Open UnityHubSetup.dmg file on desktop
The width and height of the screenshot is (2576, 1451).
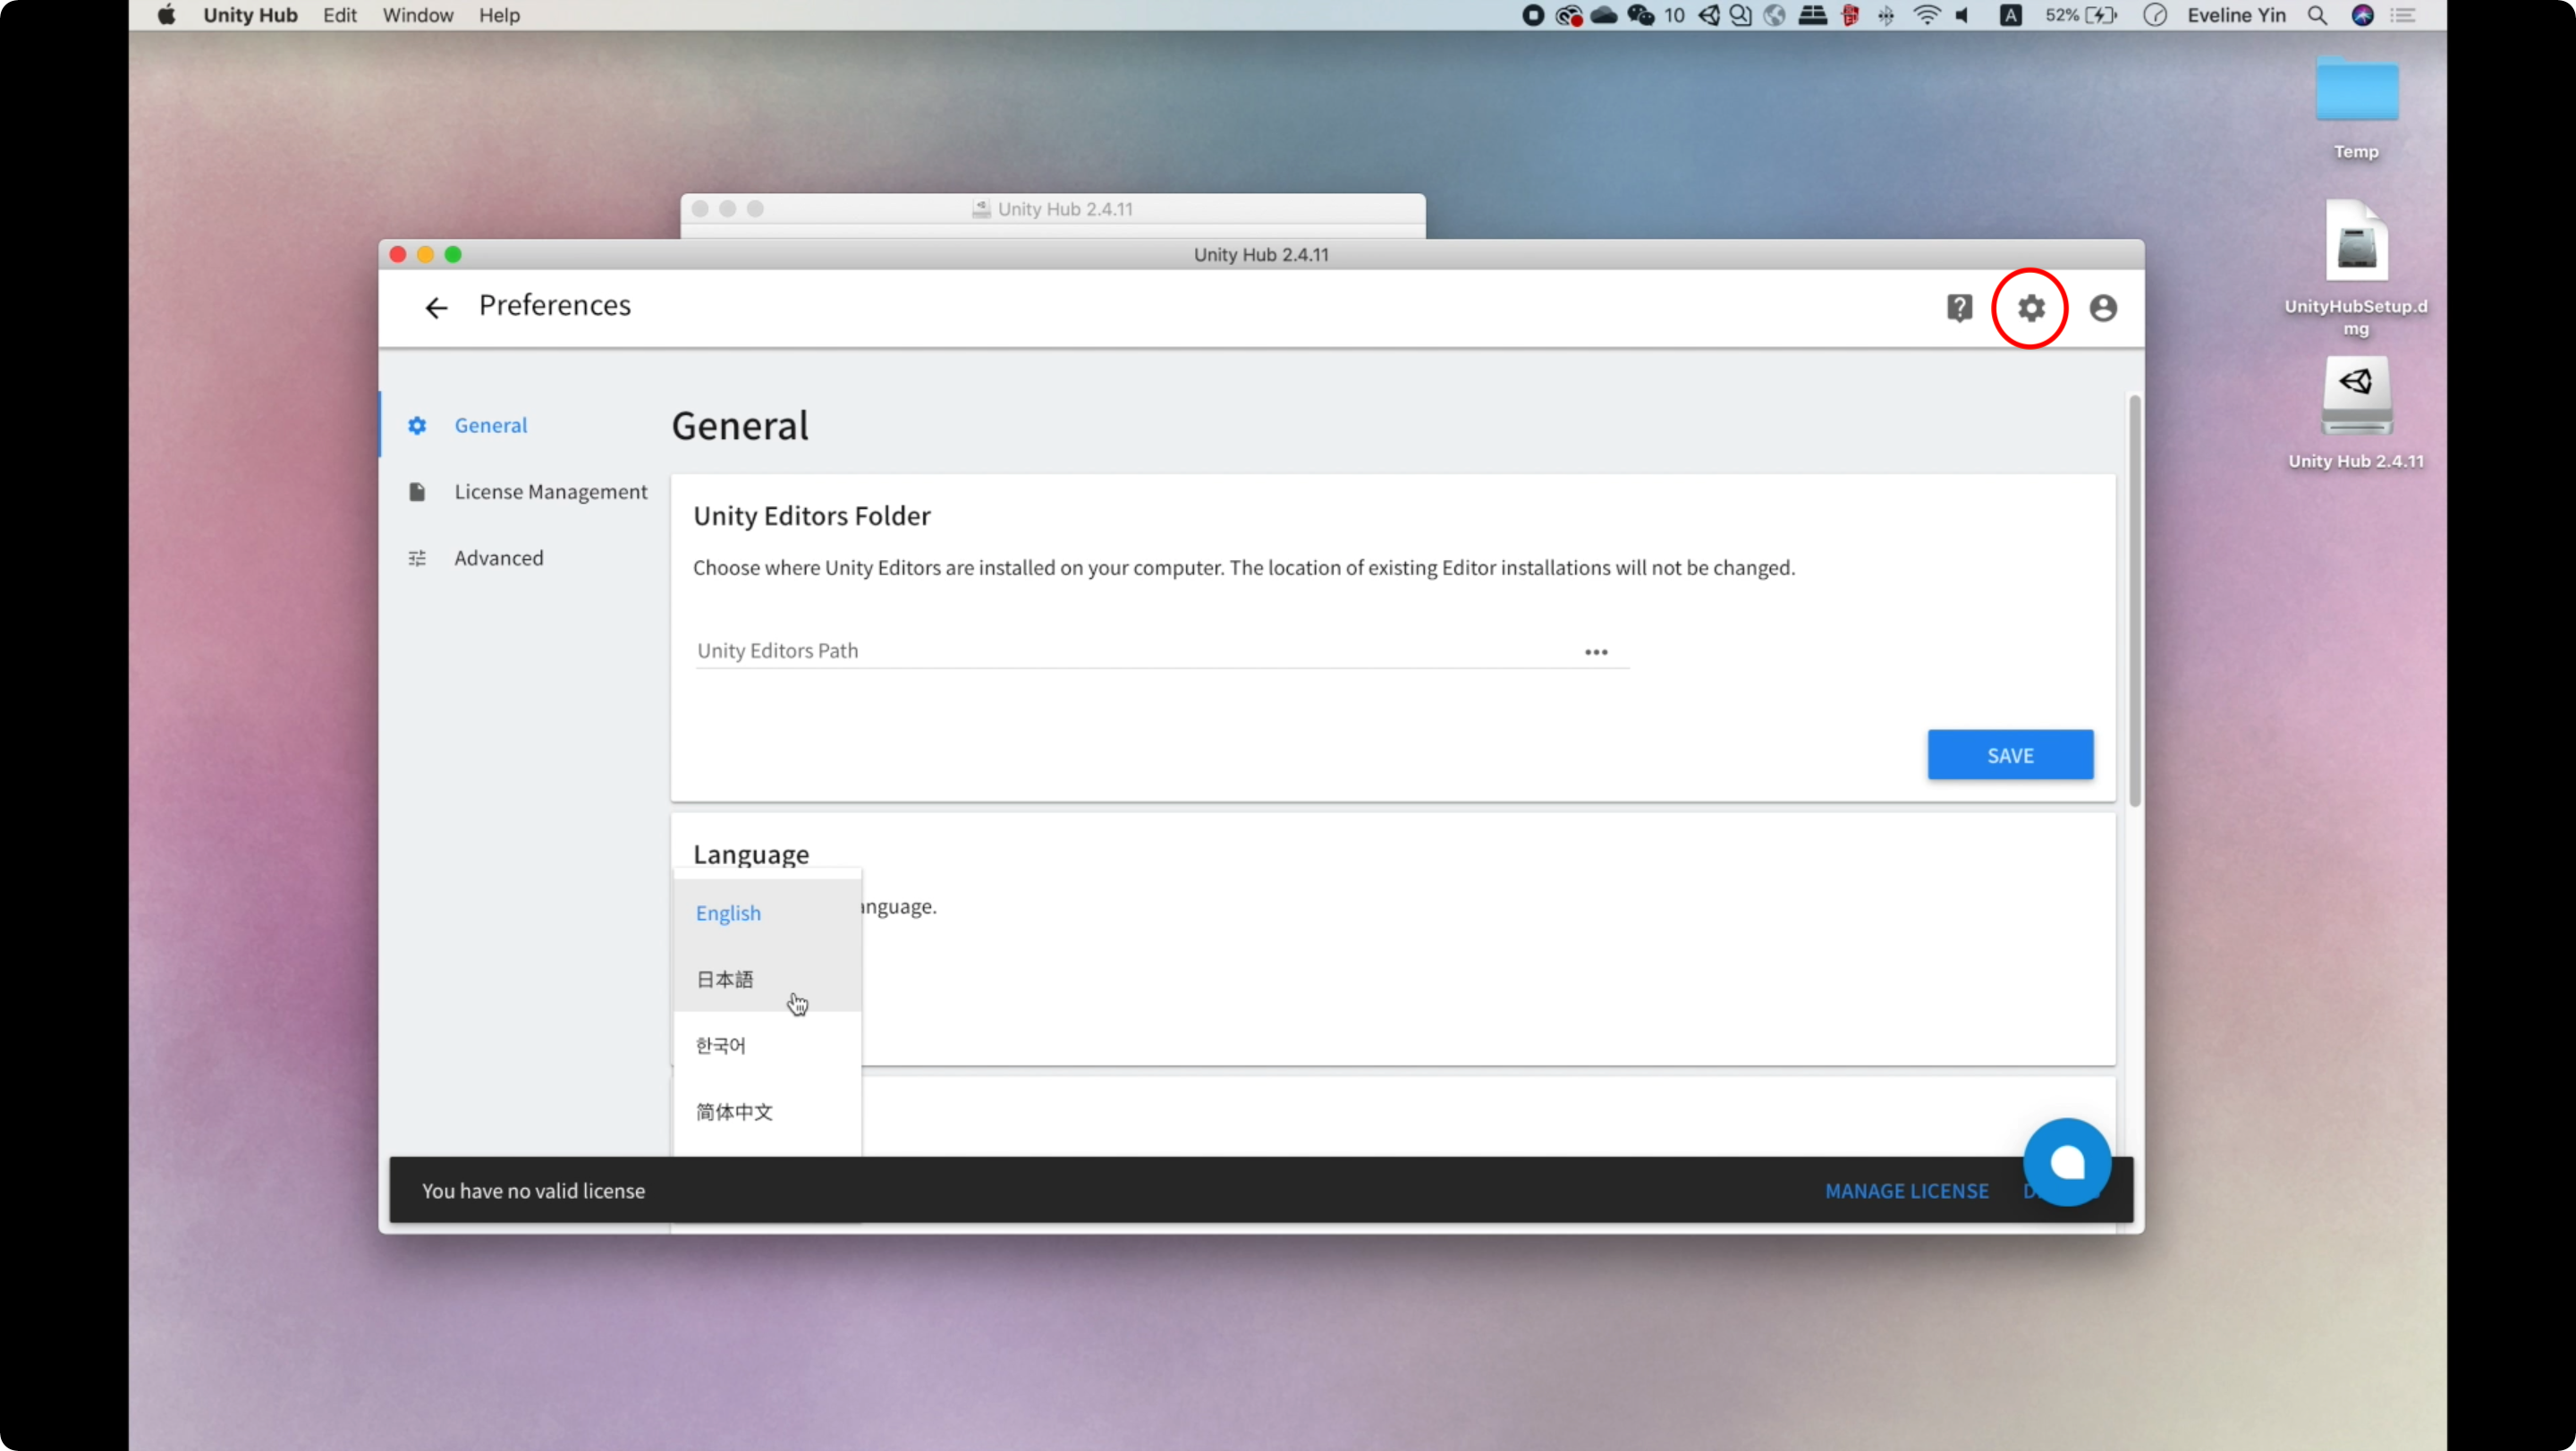[2356, 245]
